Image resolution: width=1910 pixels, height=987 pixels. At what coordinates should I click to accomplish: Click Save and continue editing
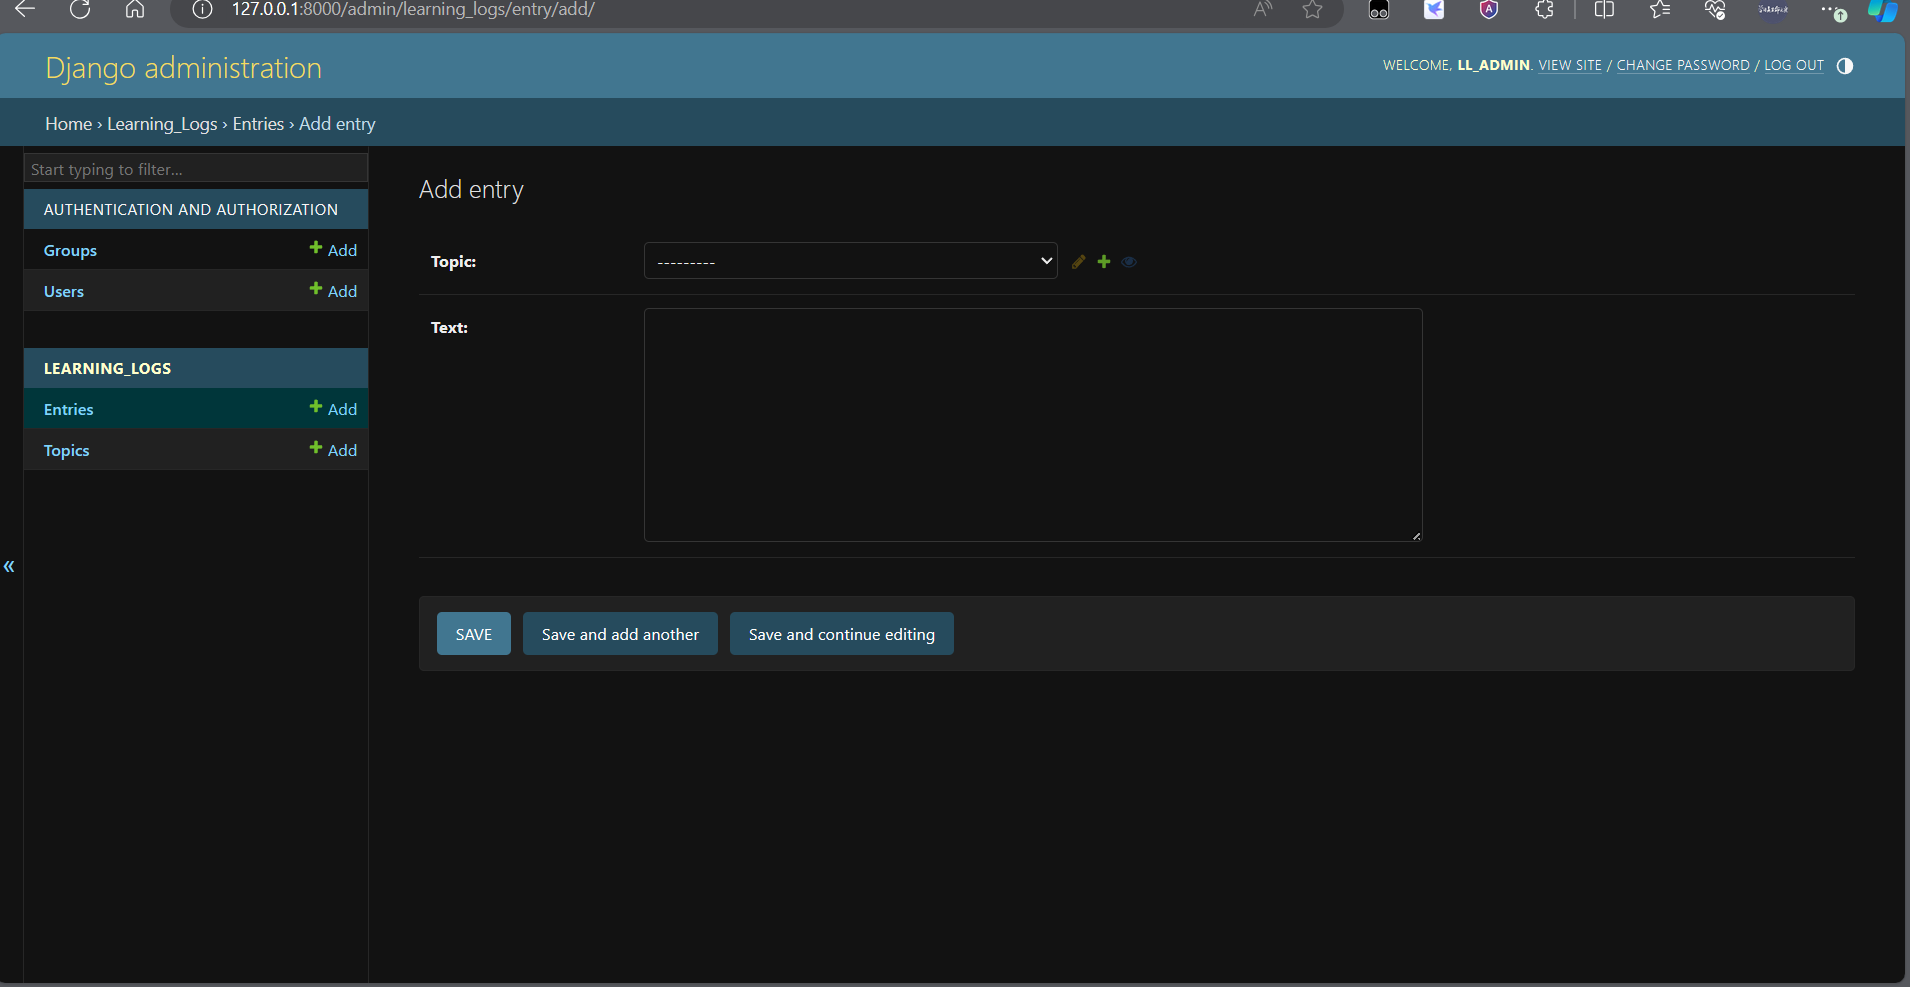(842, 634)
